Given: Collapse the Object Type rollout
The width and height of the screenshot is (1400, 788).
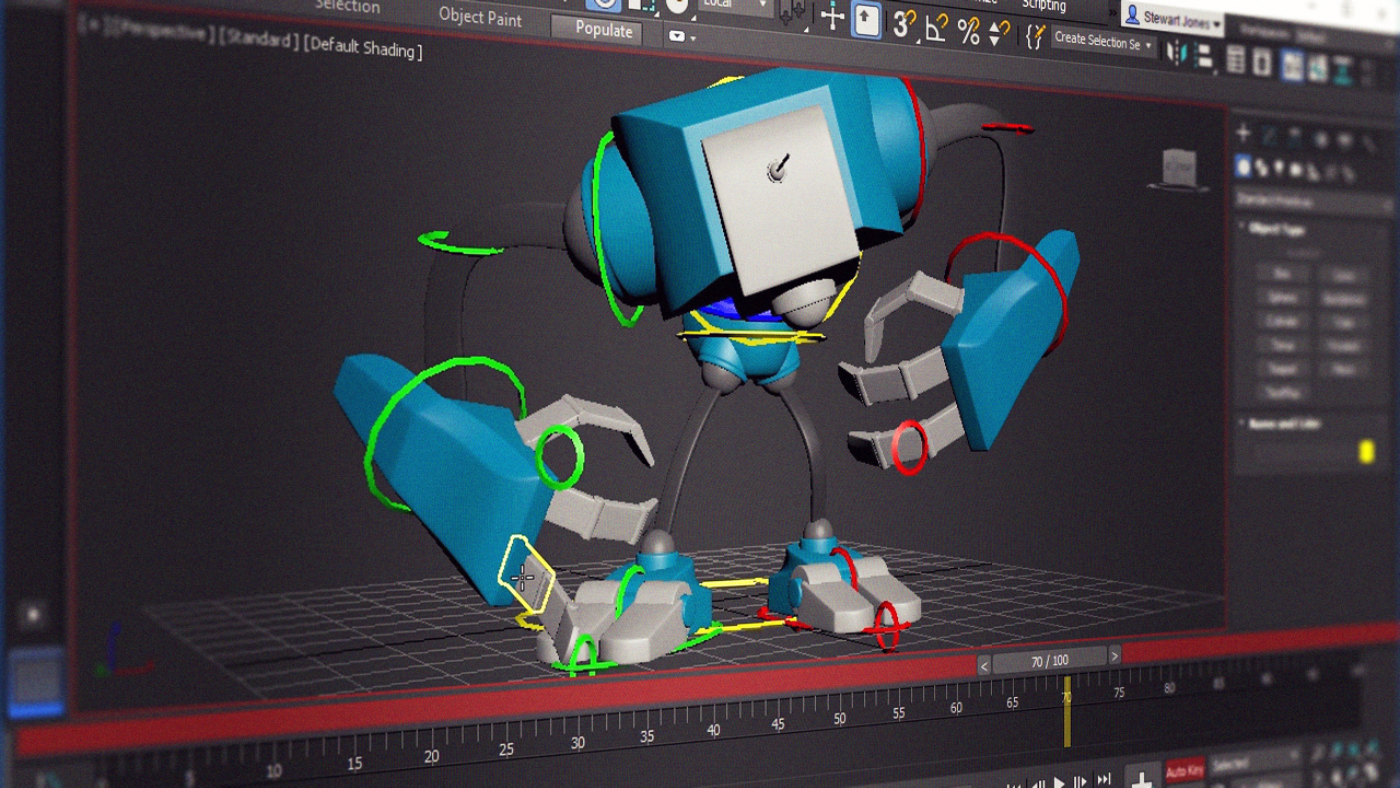Looking at the screenshot, I should (1275, 229).
